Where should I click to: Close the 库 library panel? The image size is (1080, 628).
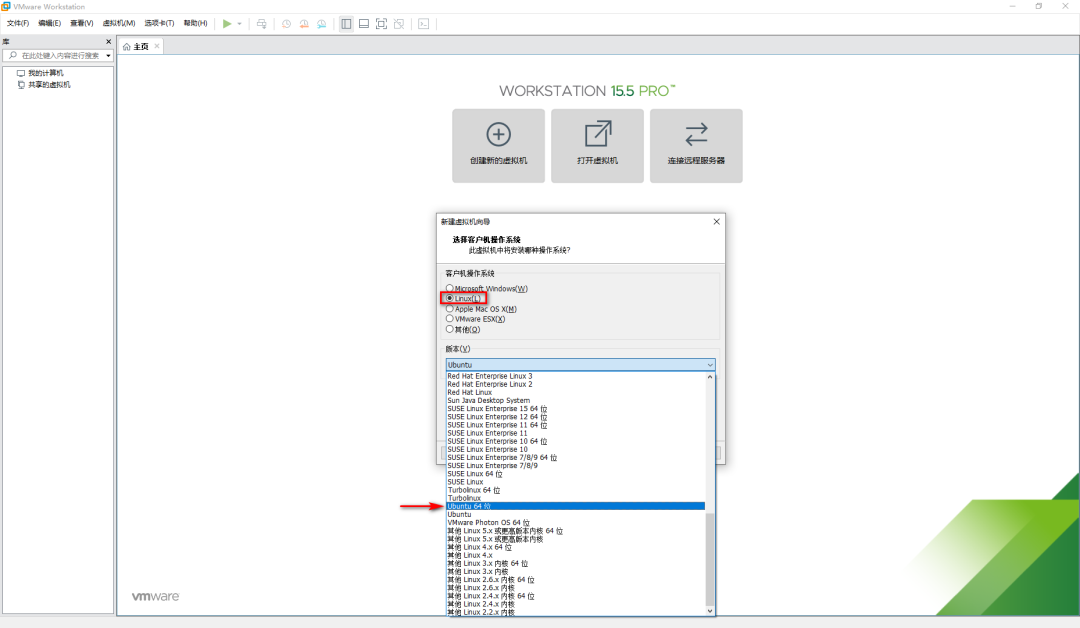(108, 41)
